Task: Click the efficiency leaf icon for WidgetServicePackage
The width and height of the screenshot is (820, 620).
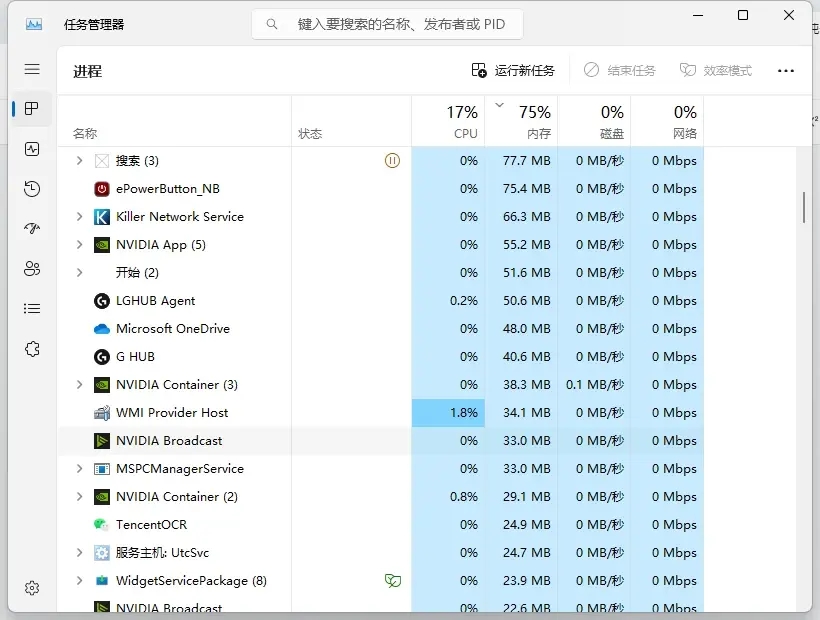Action: tap(393, 580)
